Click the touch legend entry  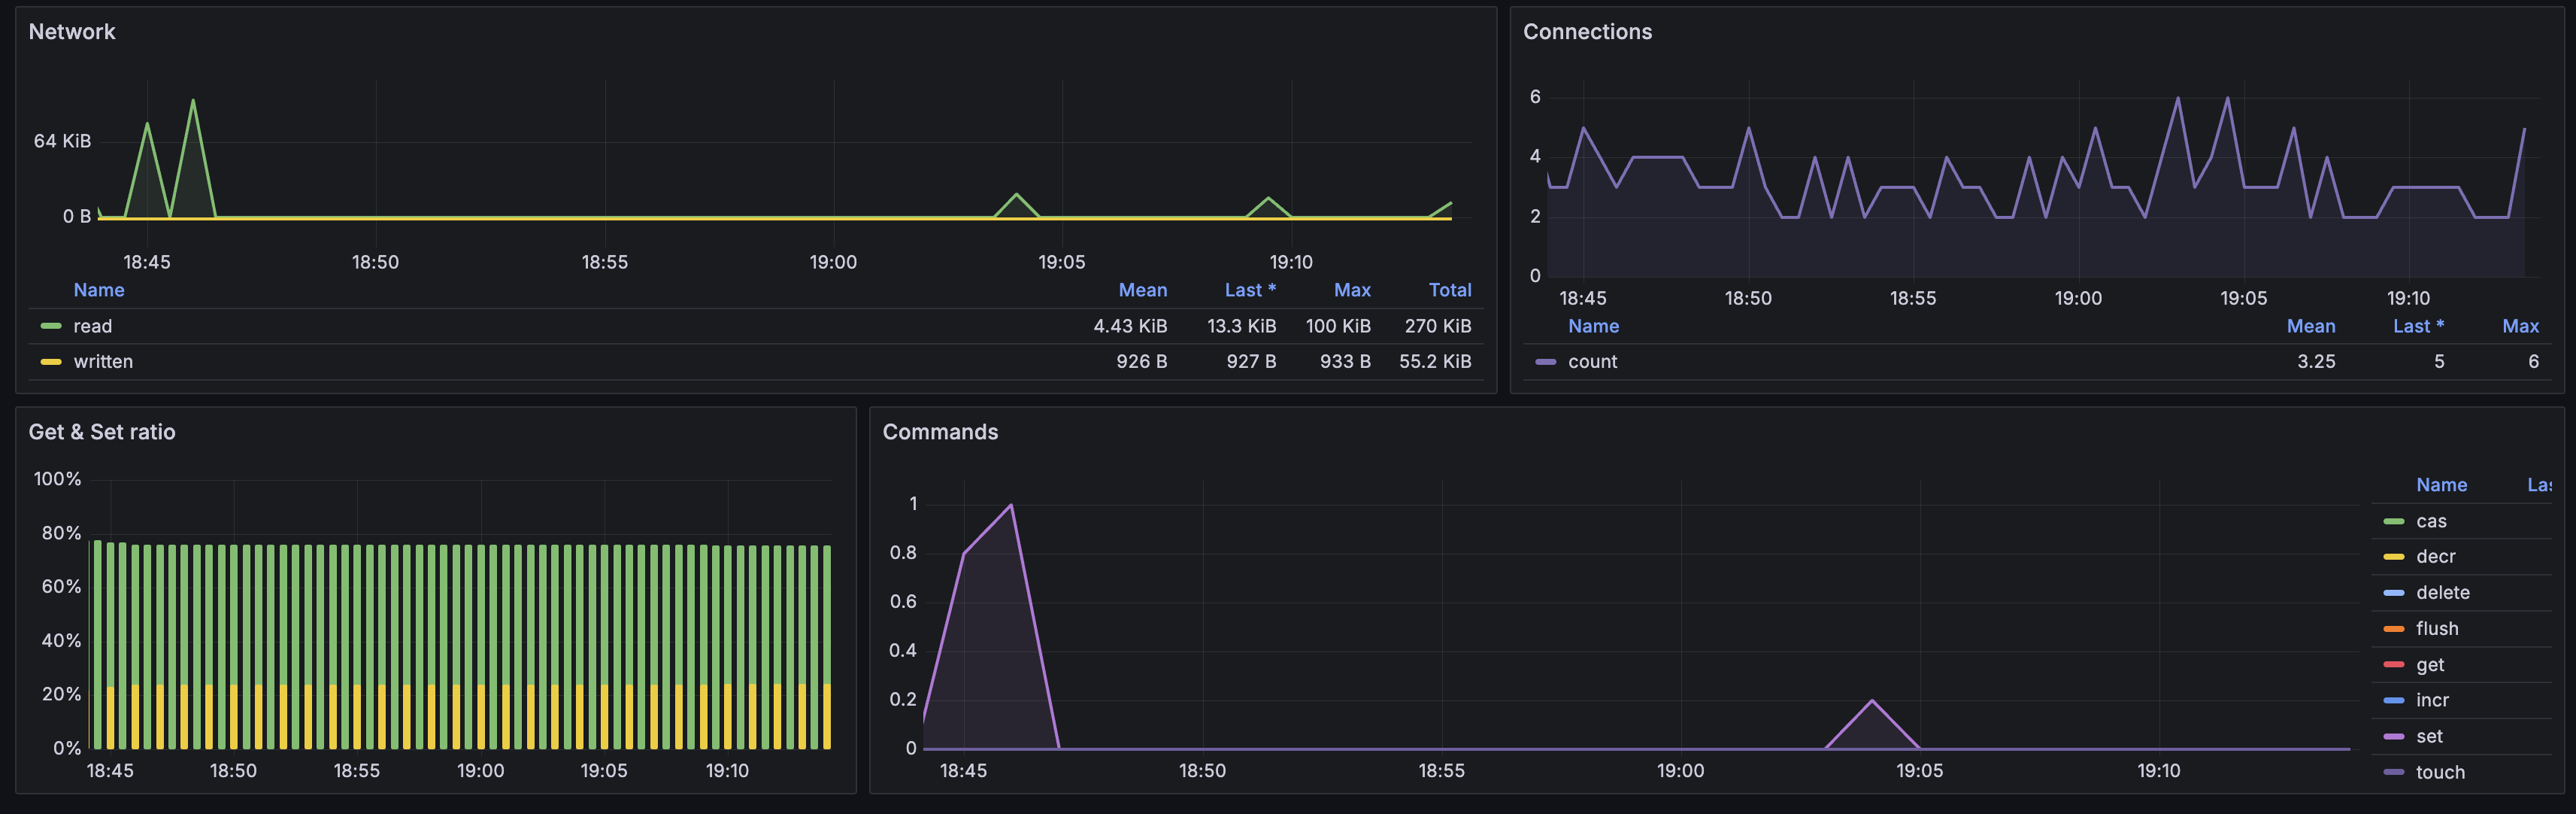point(2440,772)
